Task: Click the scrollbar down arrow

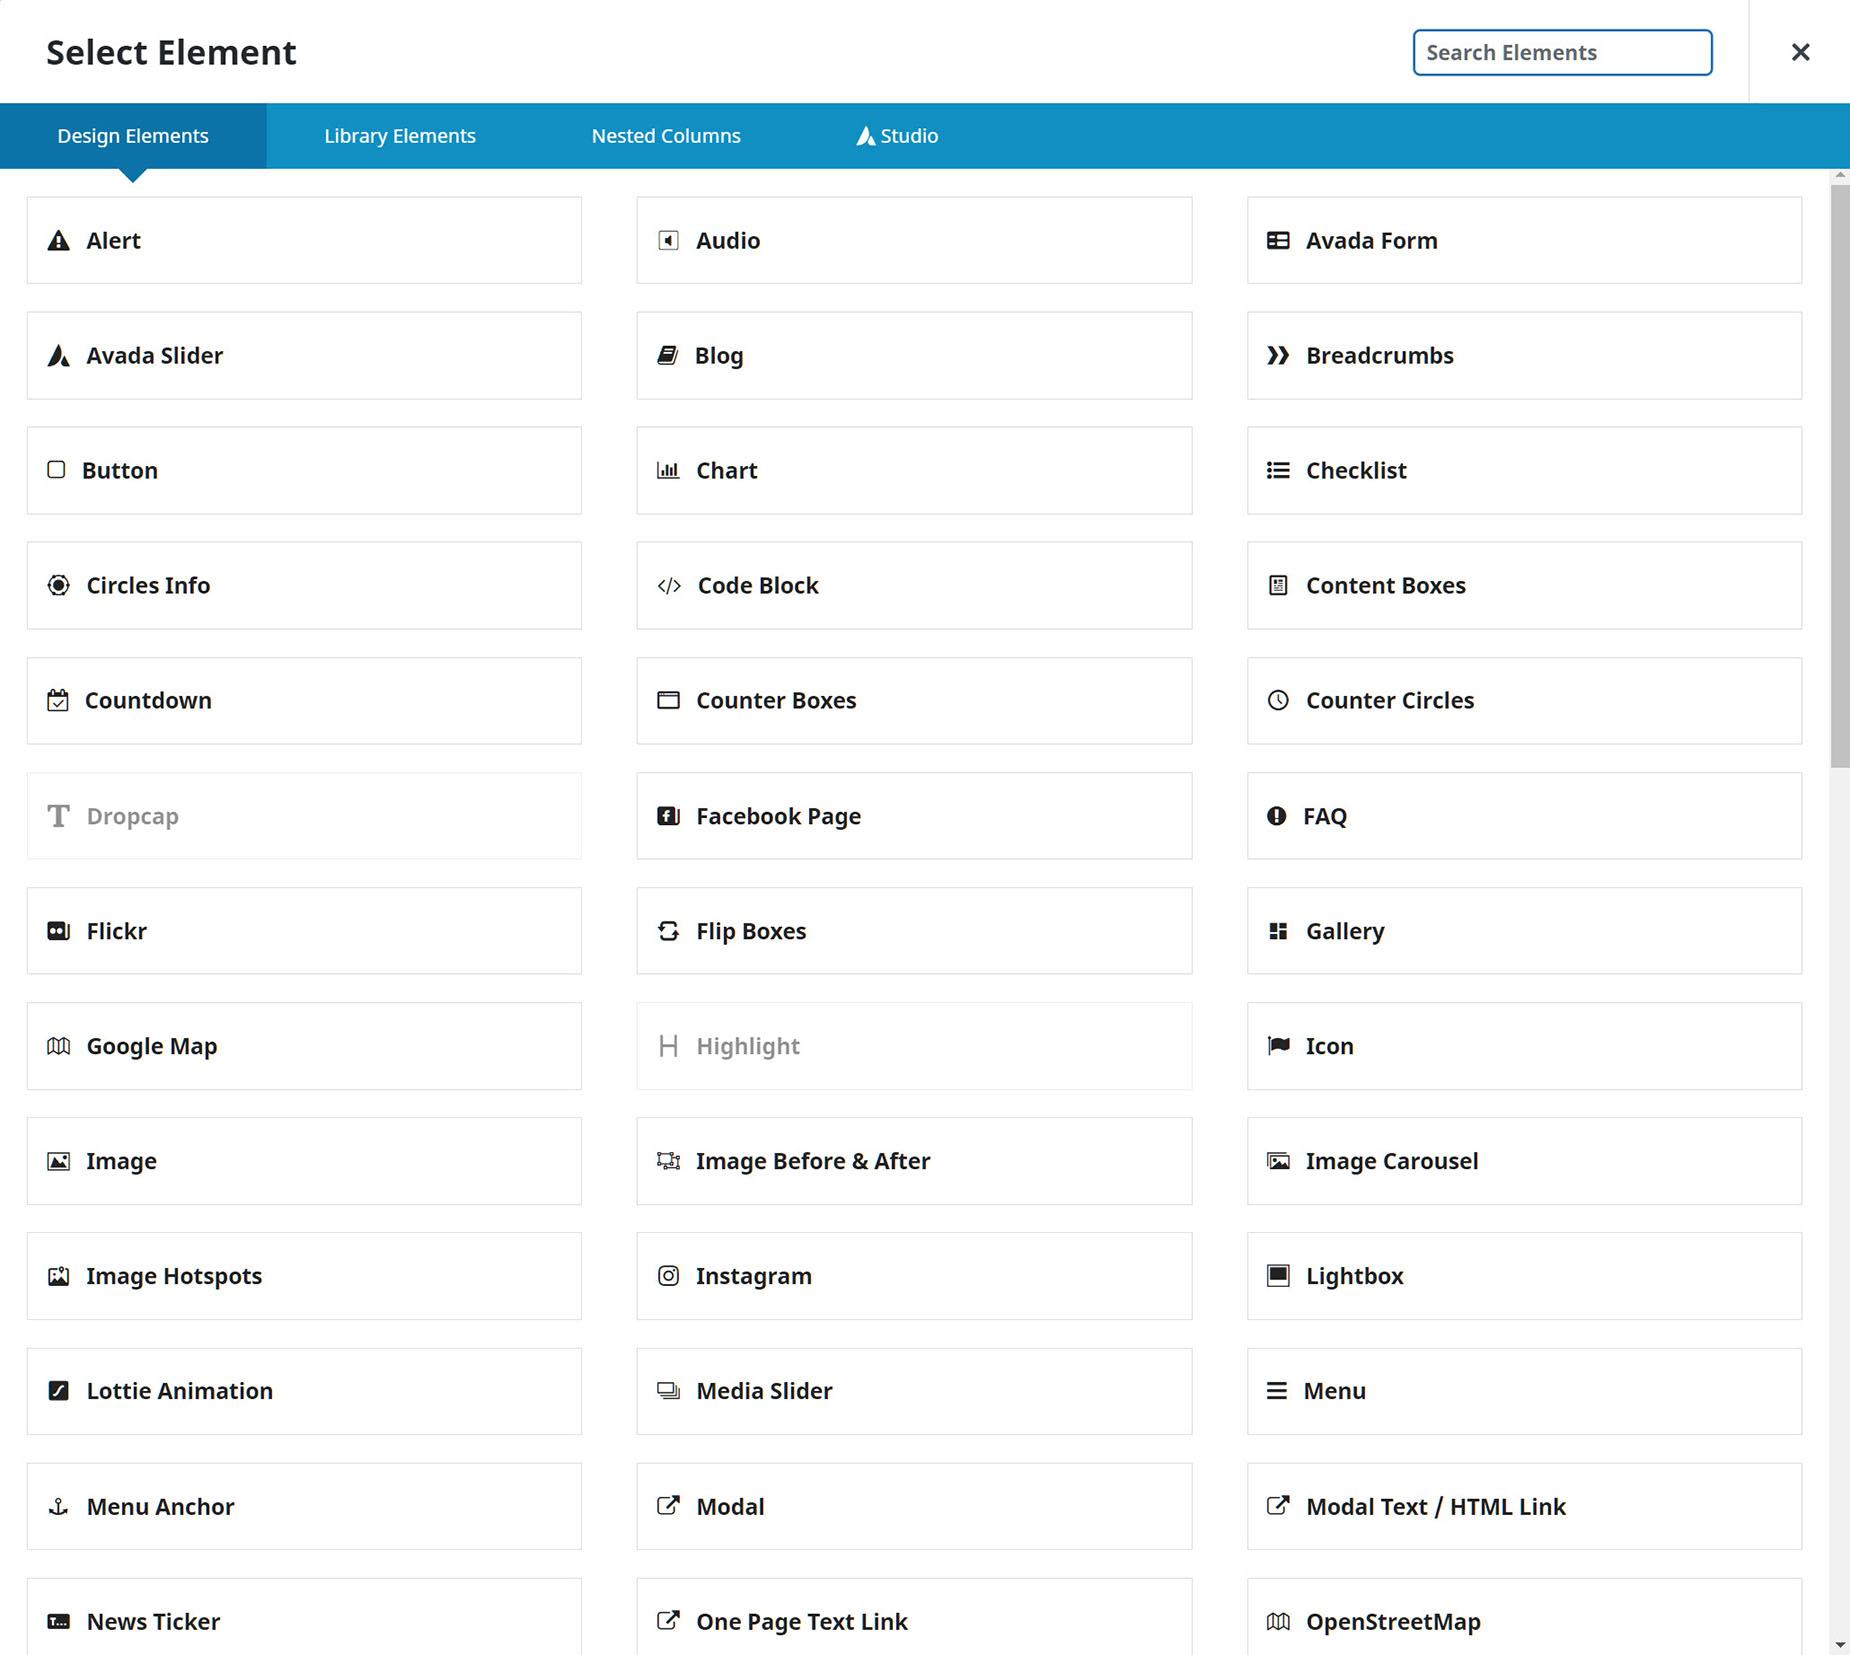Action: click(1840, 1645)
